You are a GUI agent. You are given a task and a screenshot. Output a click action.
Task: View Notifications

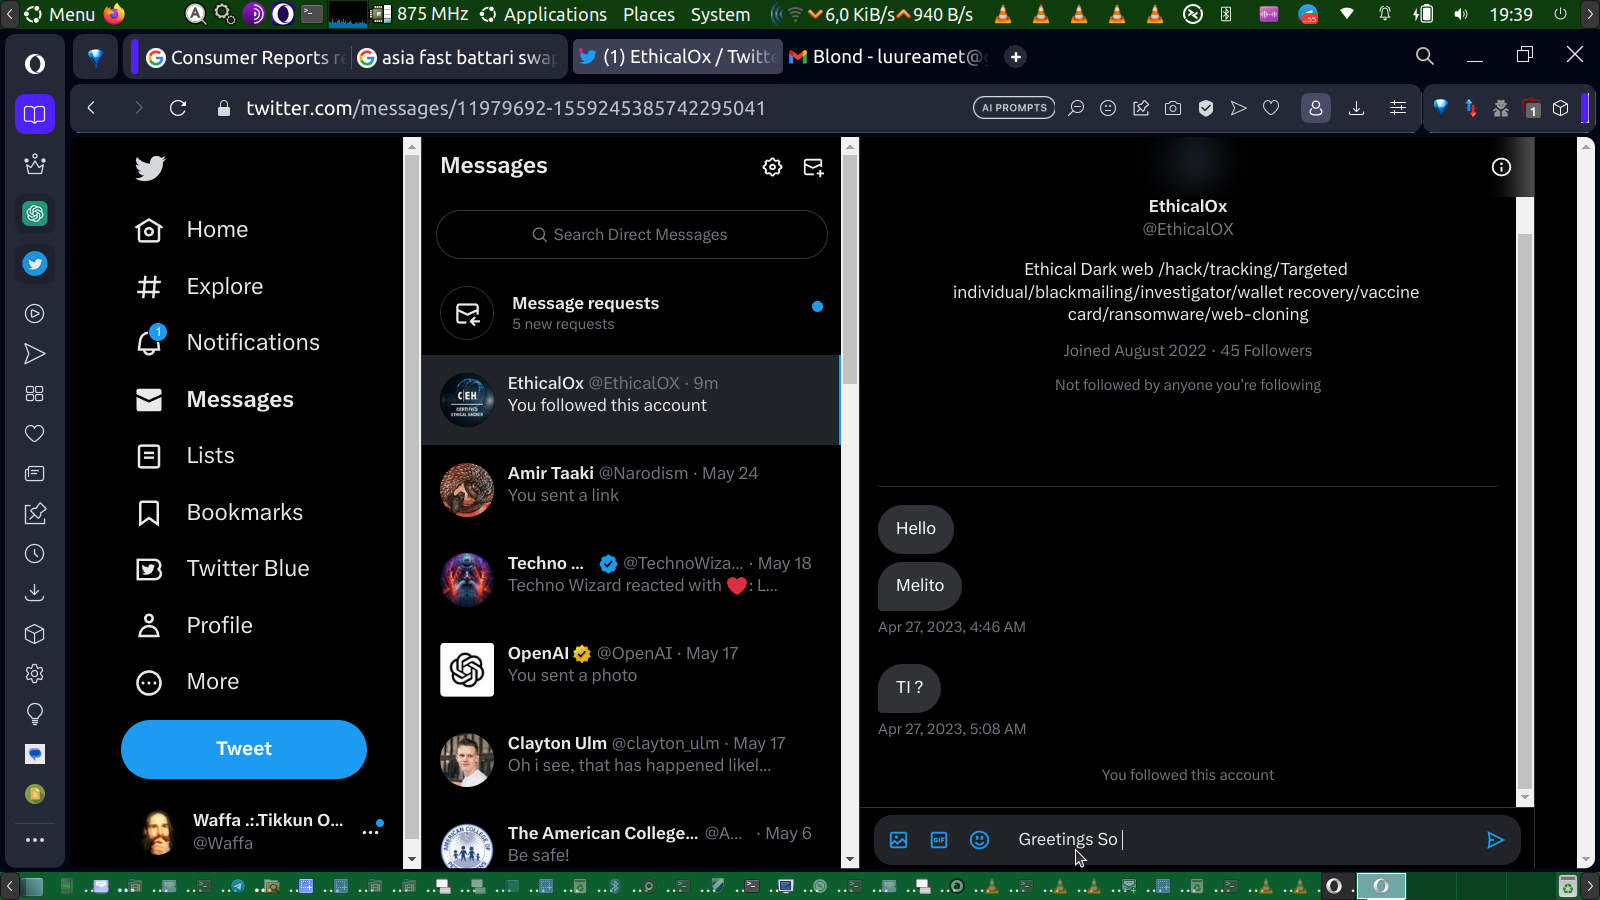tap(227, 343)
